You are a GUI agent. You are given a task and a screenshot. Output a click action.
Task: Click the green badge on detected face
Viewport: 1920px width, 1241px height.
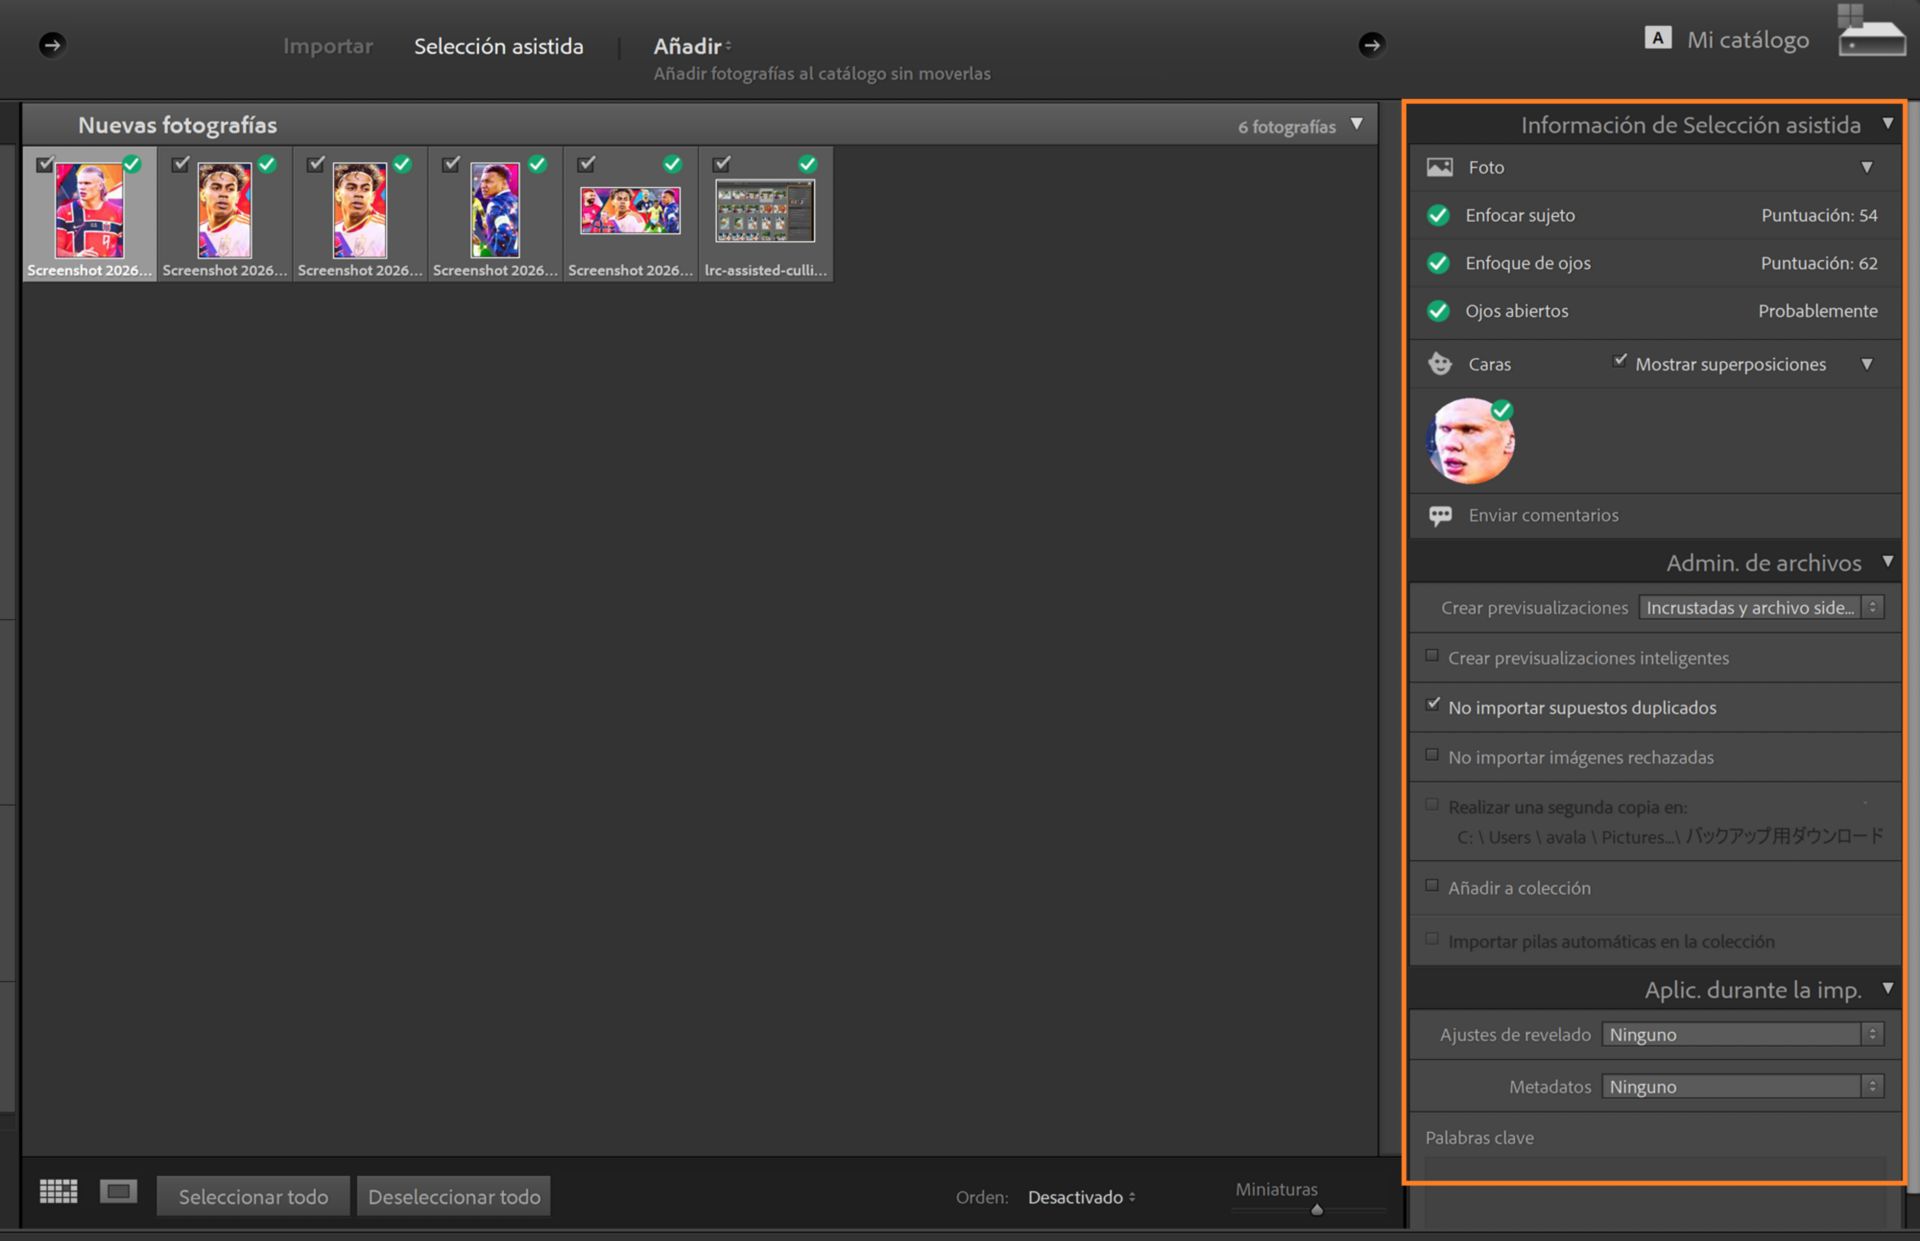[x=1501, y=410]
